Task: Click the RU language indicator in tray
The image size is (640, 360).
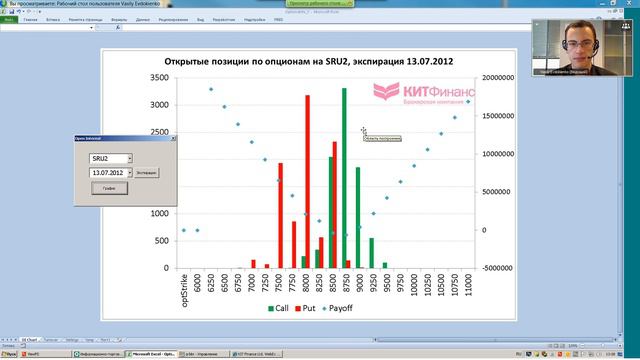Action: [x=519, y=354]
